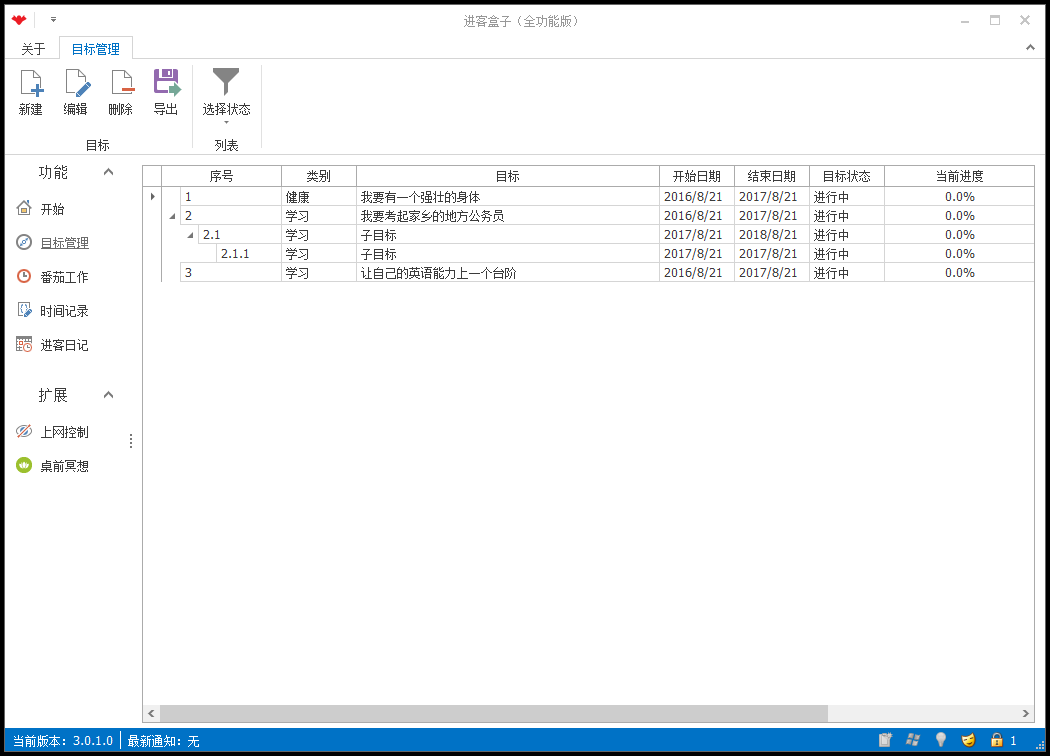Collapse the 功能 section with its chevron

coord(108,171)
